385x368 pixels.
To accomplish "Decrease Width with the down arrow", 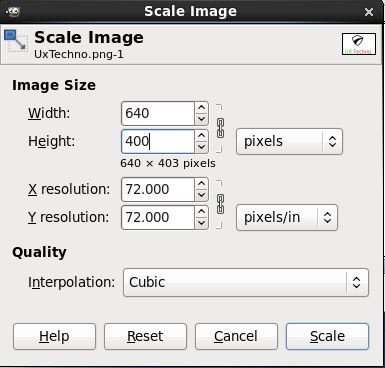I will (201, 119).
